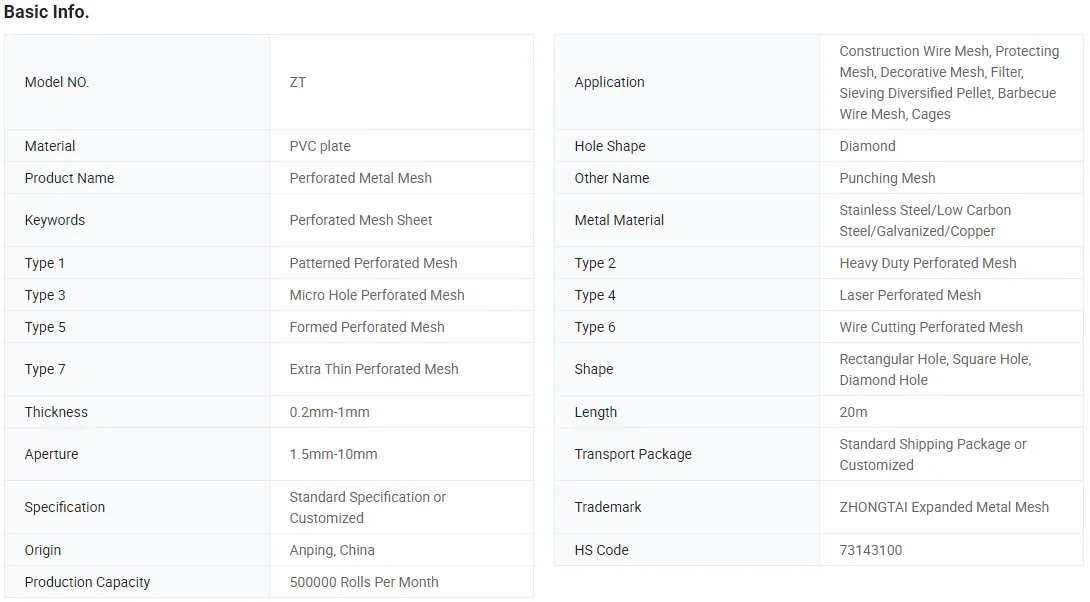Image resolution: width=1090 pixels, height=602 pixels.
Task: Select the 1.5mm-10mm aperture value
Action: coord(333,454)
